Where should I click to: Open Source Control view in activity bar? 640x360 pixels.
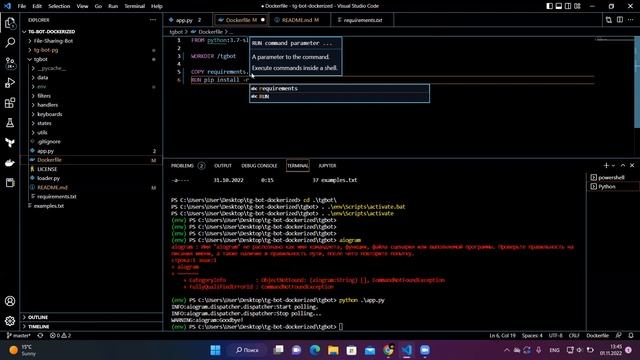click(x=10, y=62)
